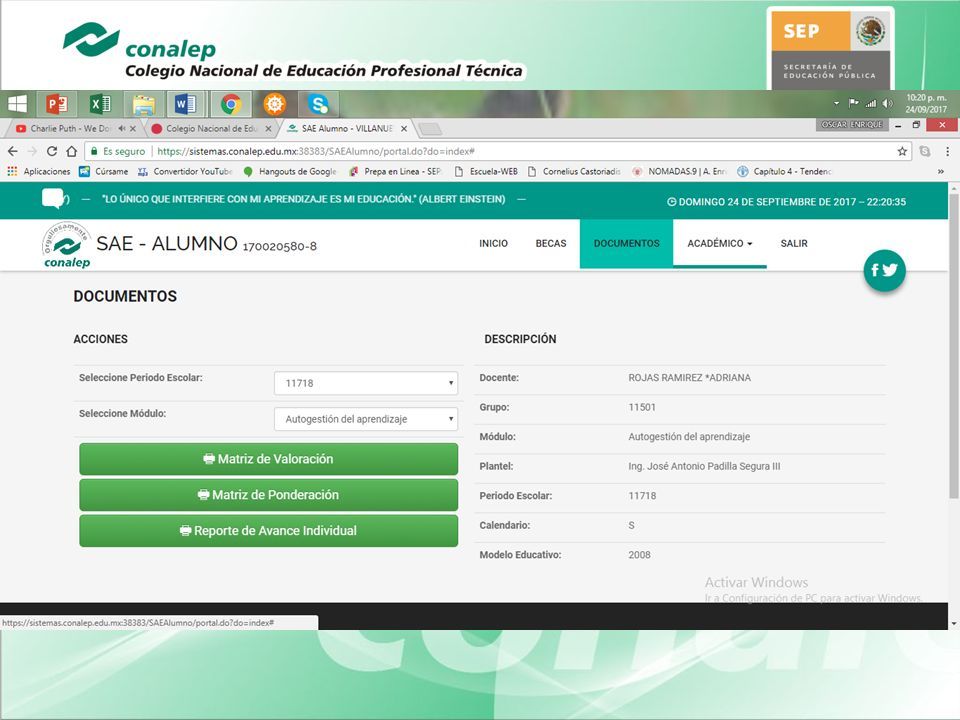This screenshot has height=720, width=960.
Task: Open the Seleccione Módulo dropdown
Action: point(366,419)
